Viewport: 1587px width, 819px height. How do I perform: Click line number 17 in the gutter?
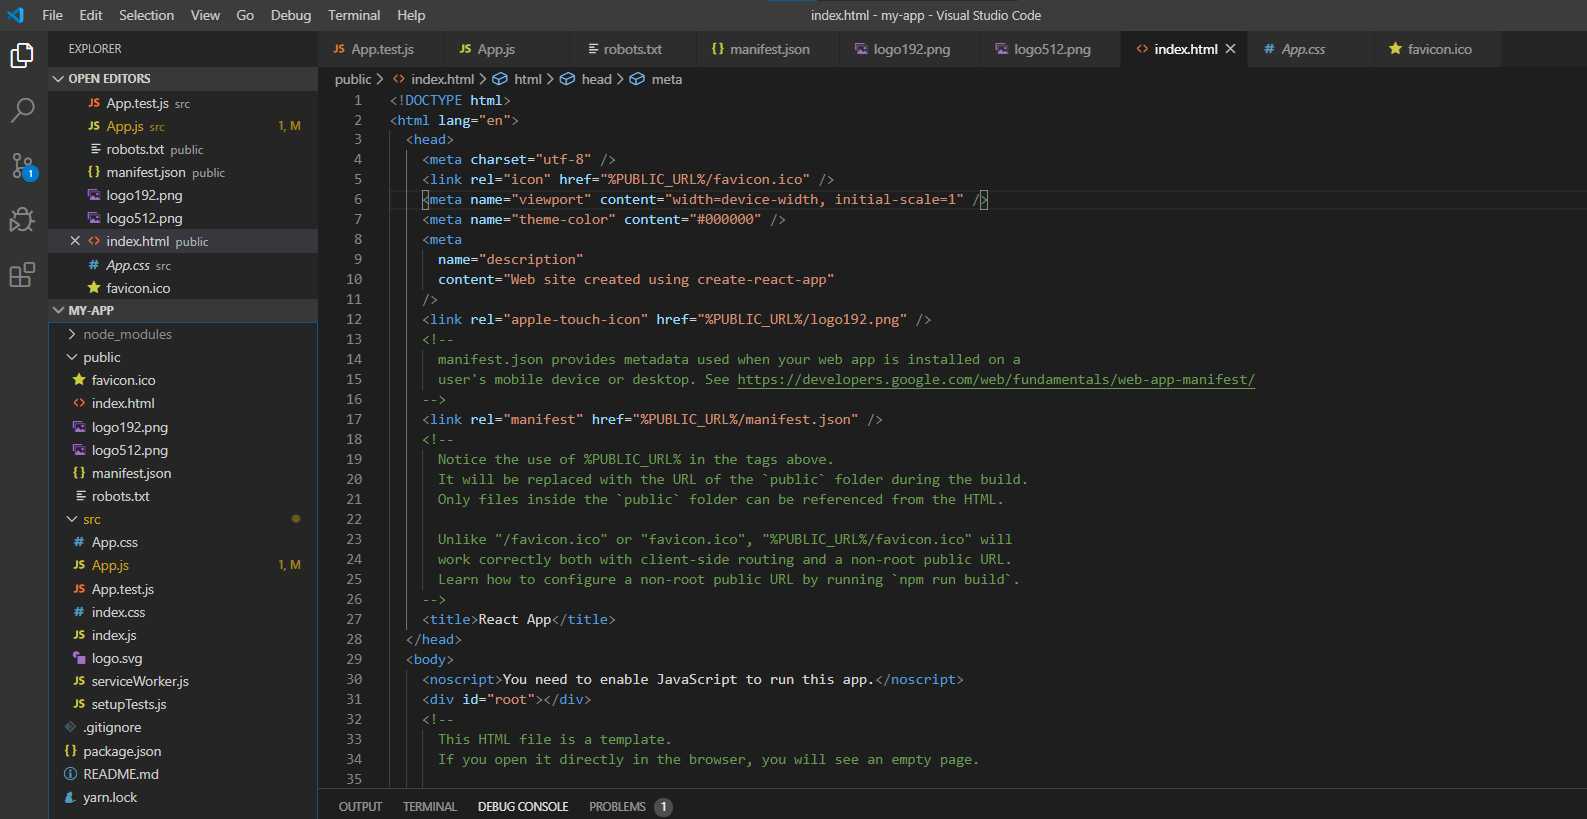click(x=354, y=419)
